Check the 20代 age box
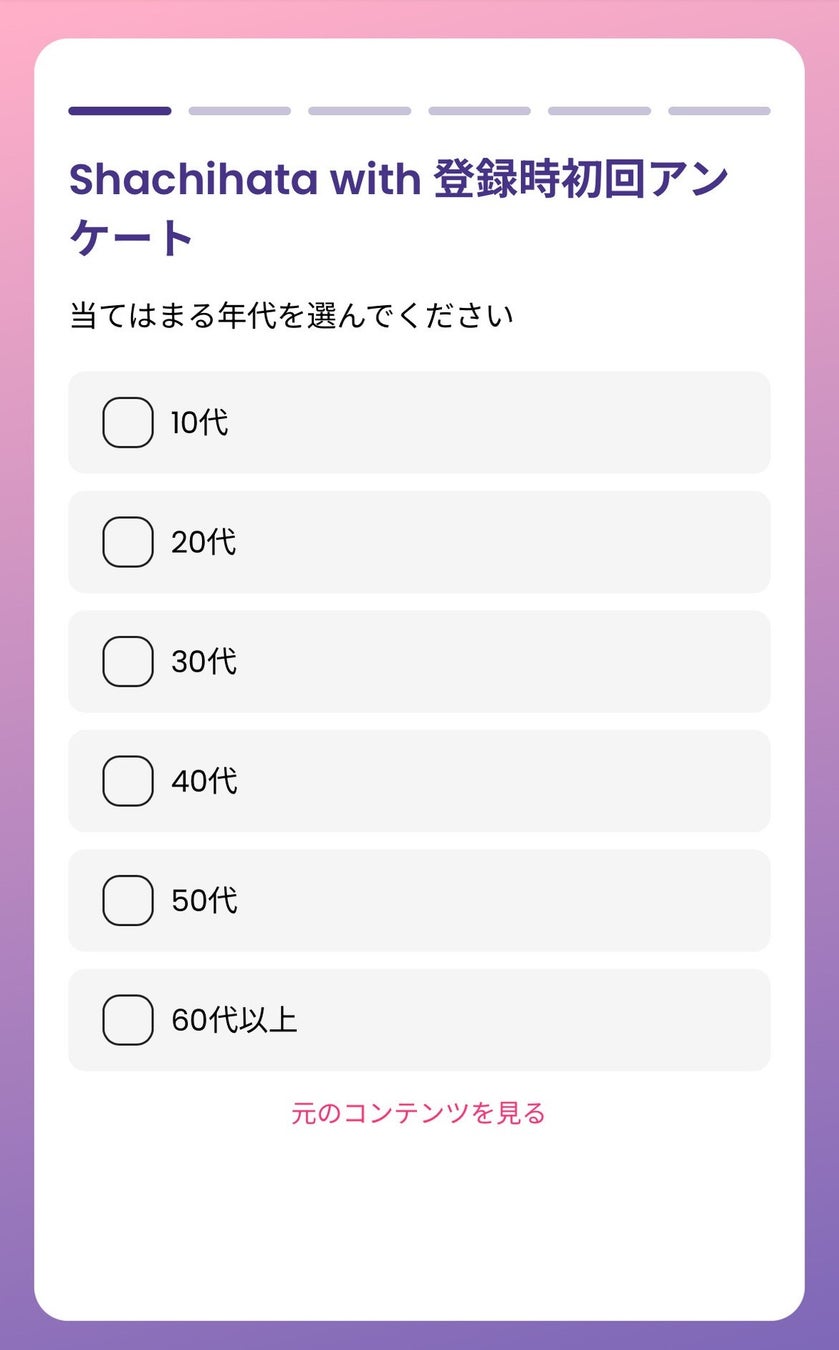 (128, 542)
